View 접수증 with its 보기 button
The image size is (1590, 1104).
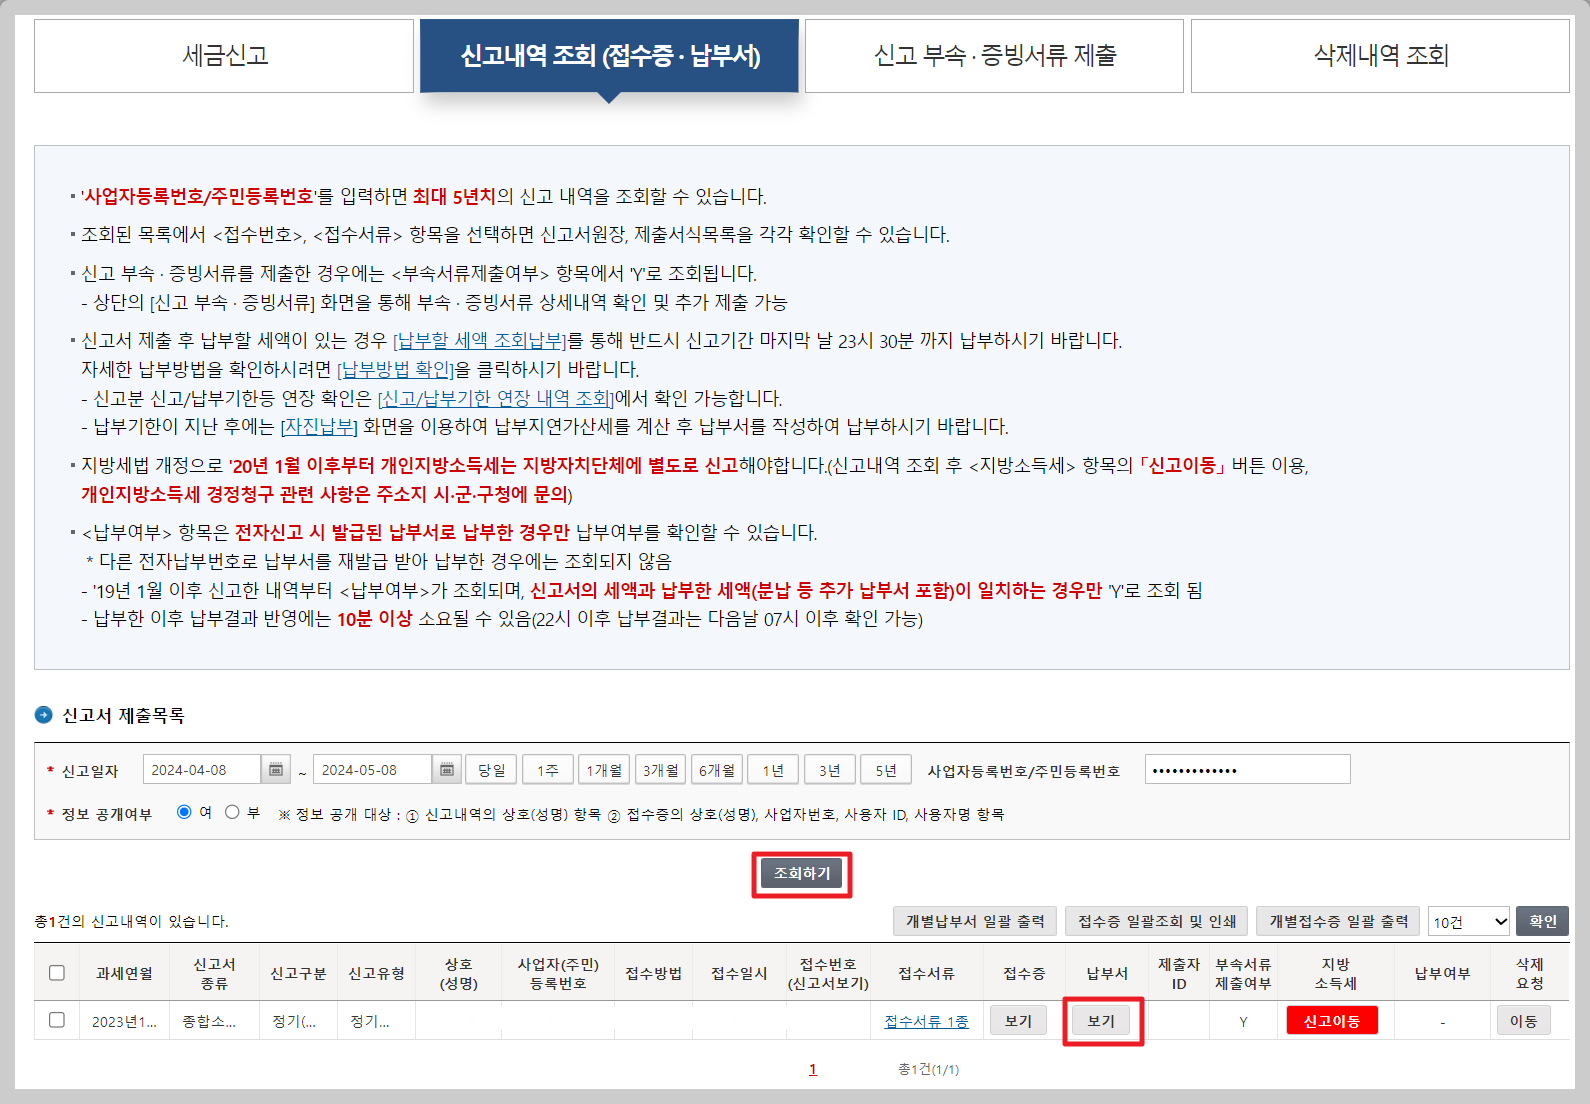1018,1021
